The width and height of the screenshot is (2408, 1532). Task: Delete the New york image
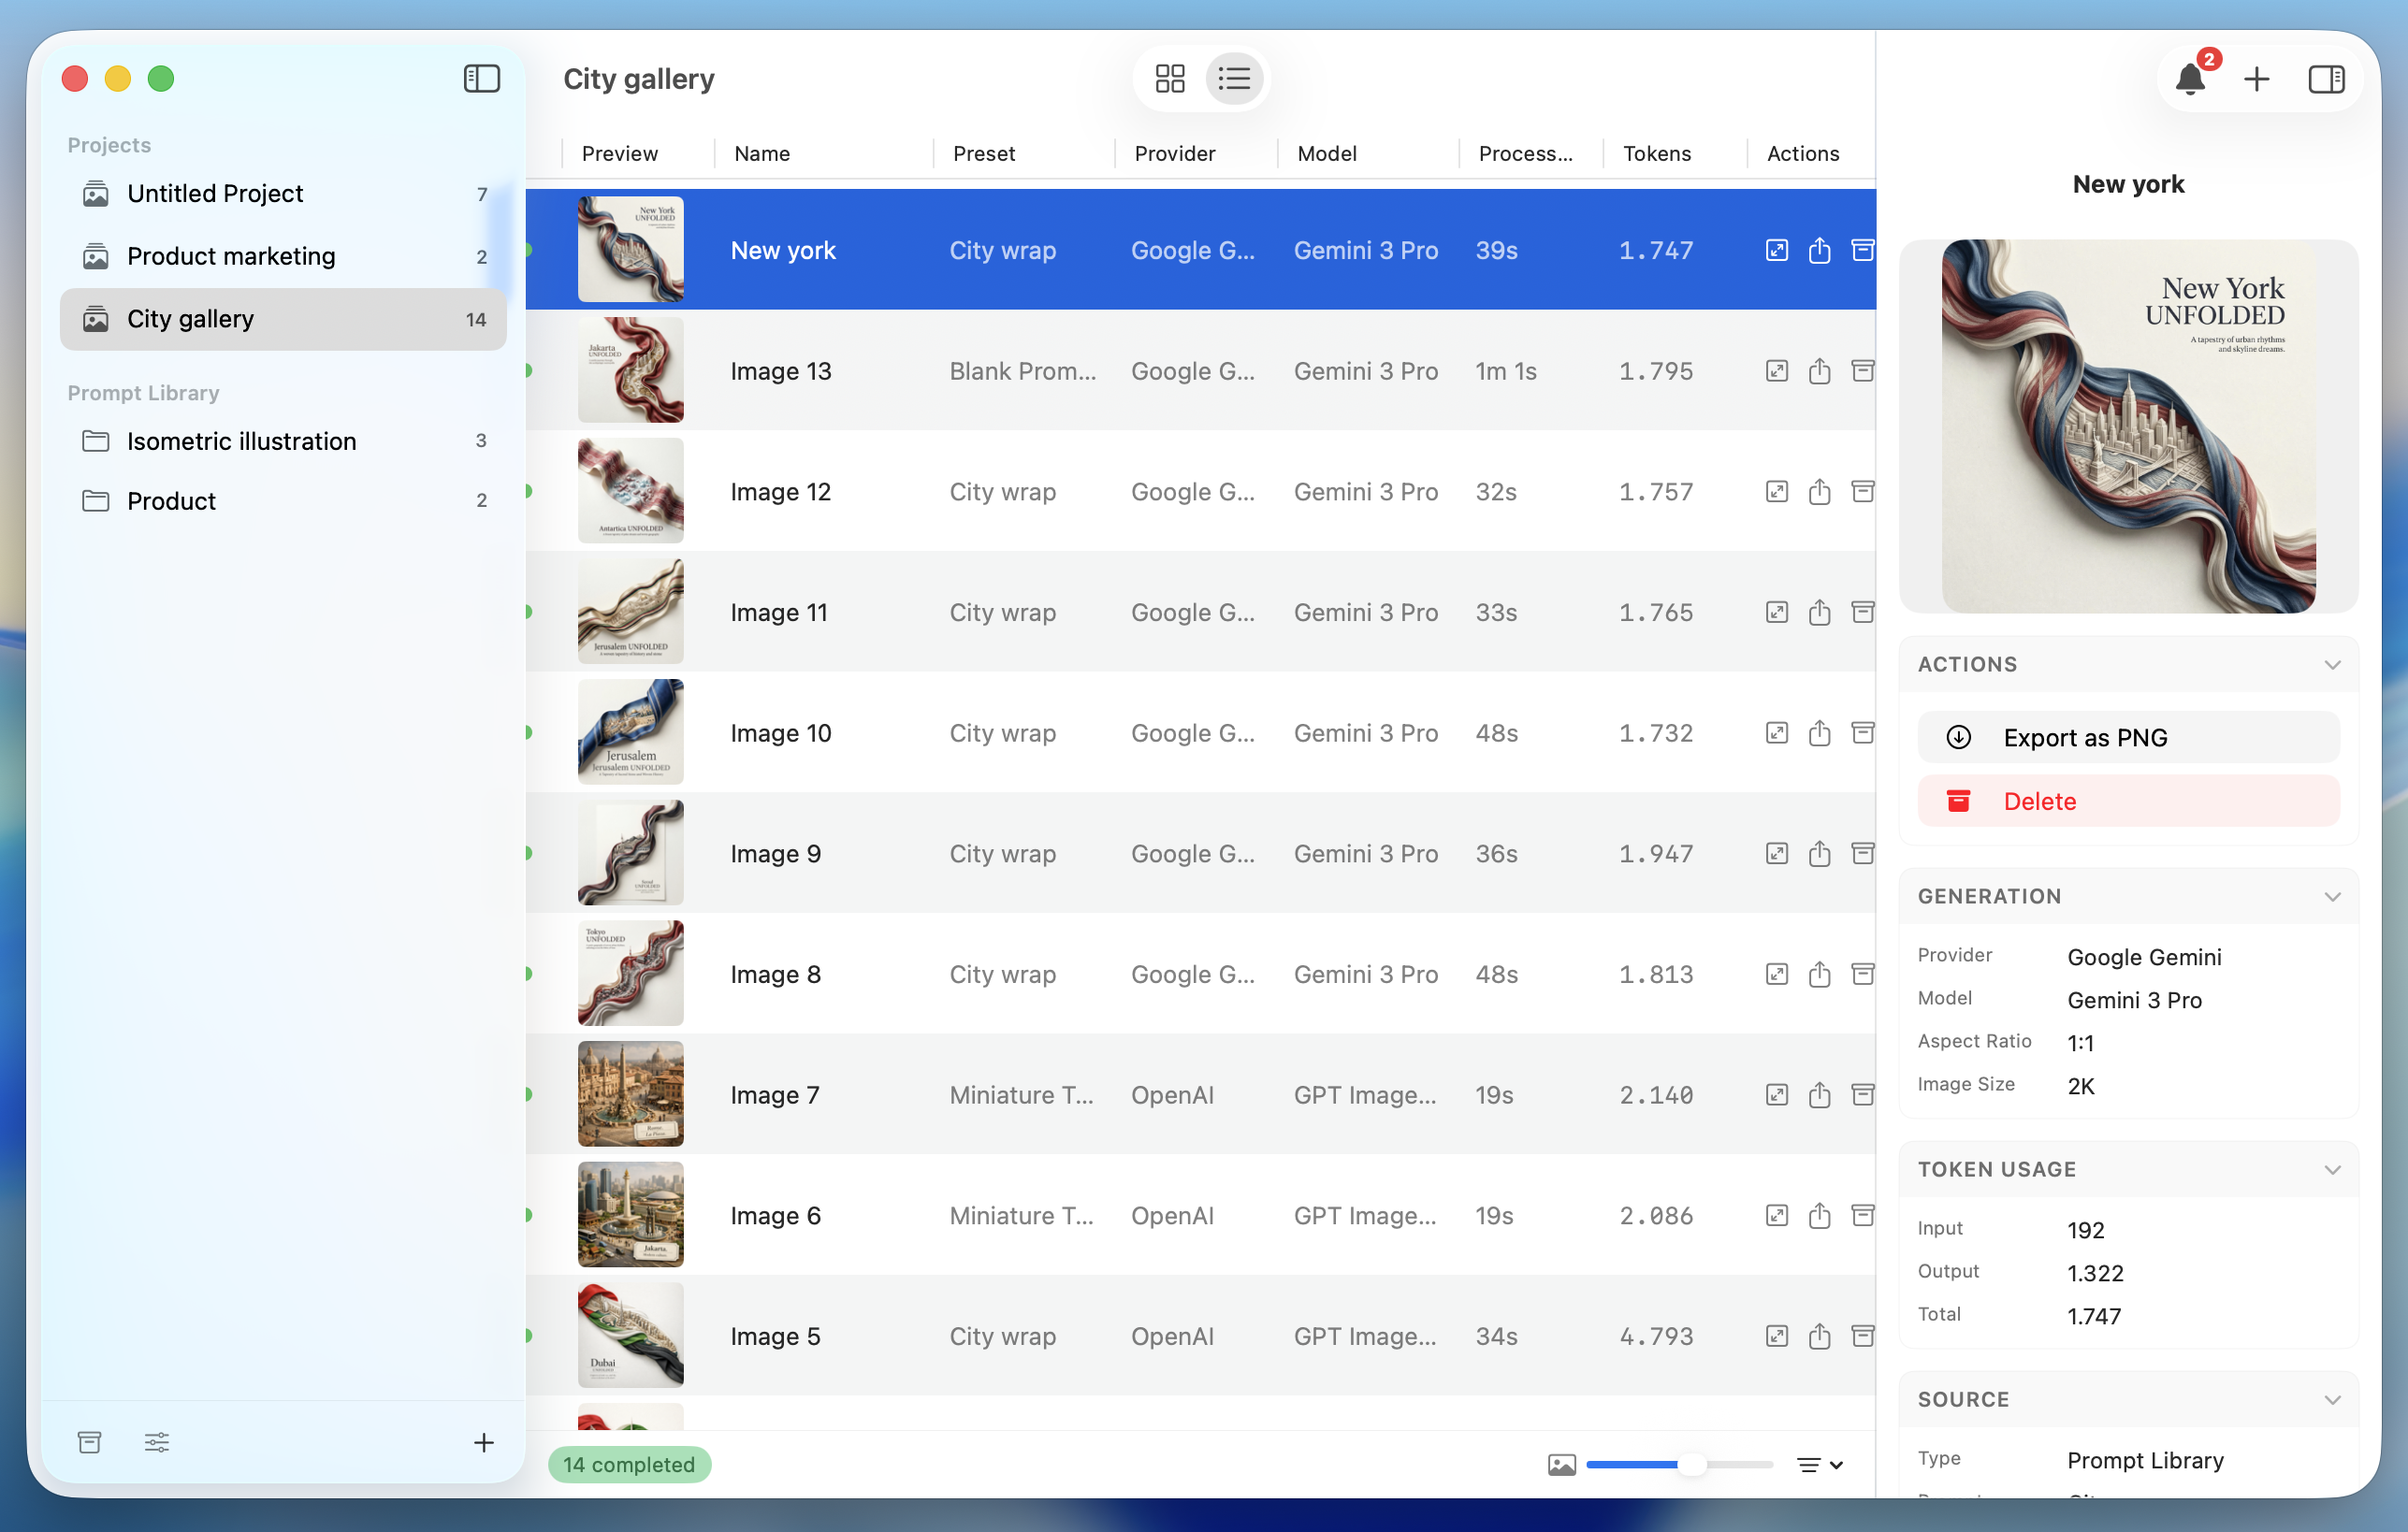coord(2127,800)
